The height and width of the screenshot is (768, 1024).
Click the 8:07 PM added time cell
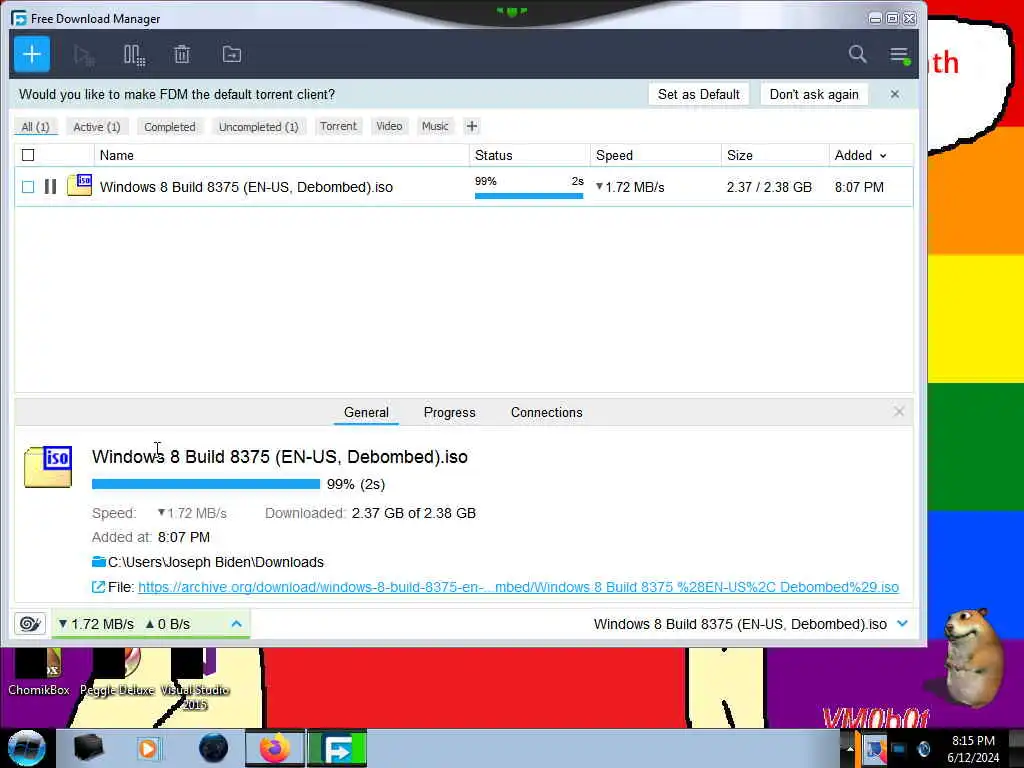pyautogui.click(x=859, y=187)
